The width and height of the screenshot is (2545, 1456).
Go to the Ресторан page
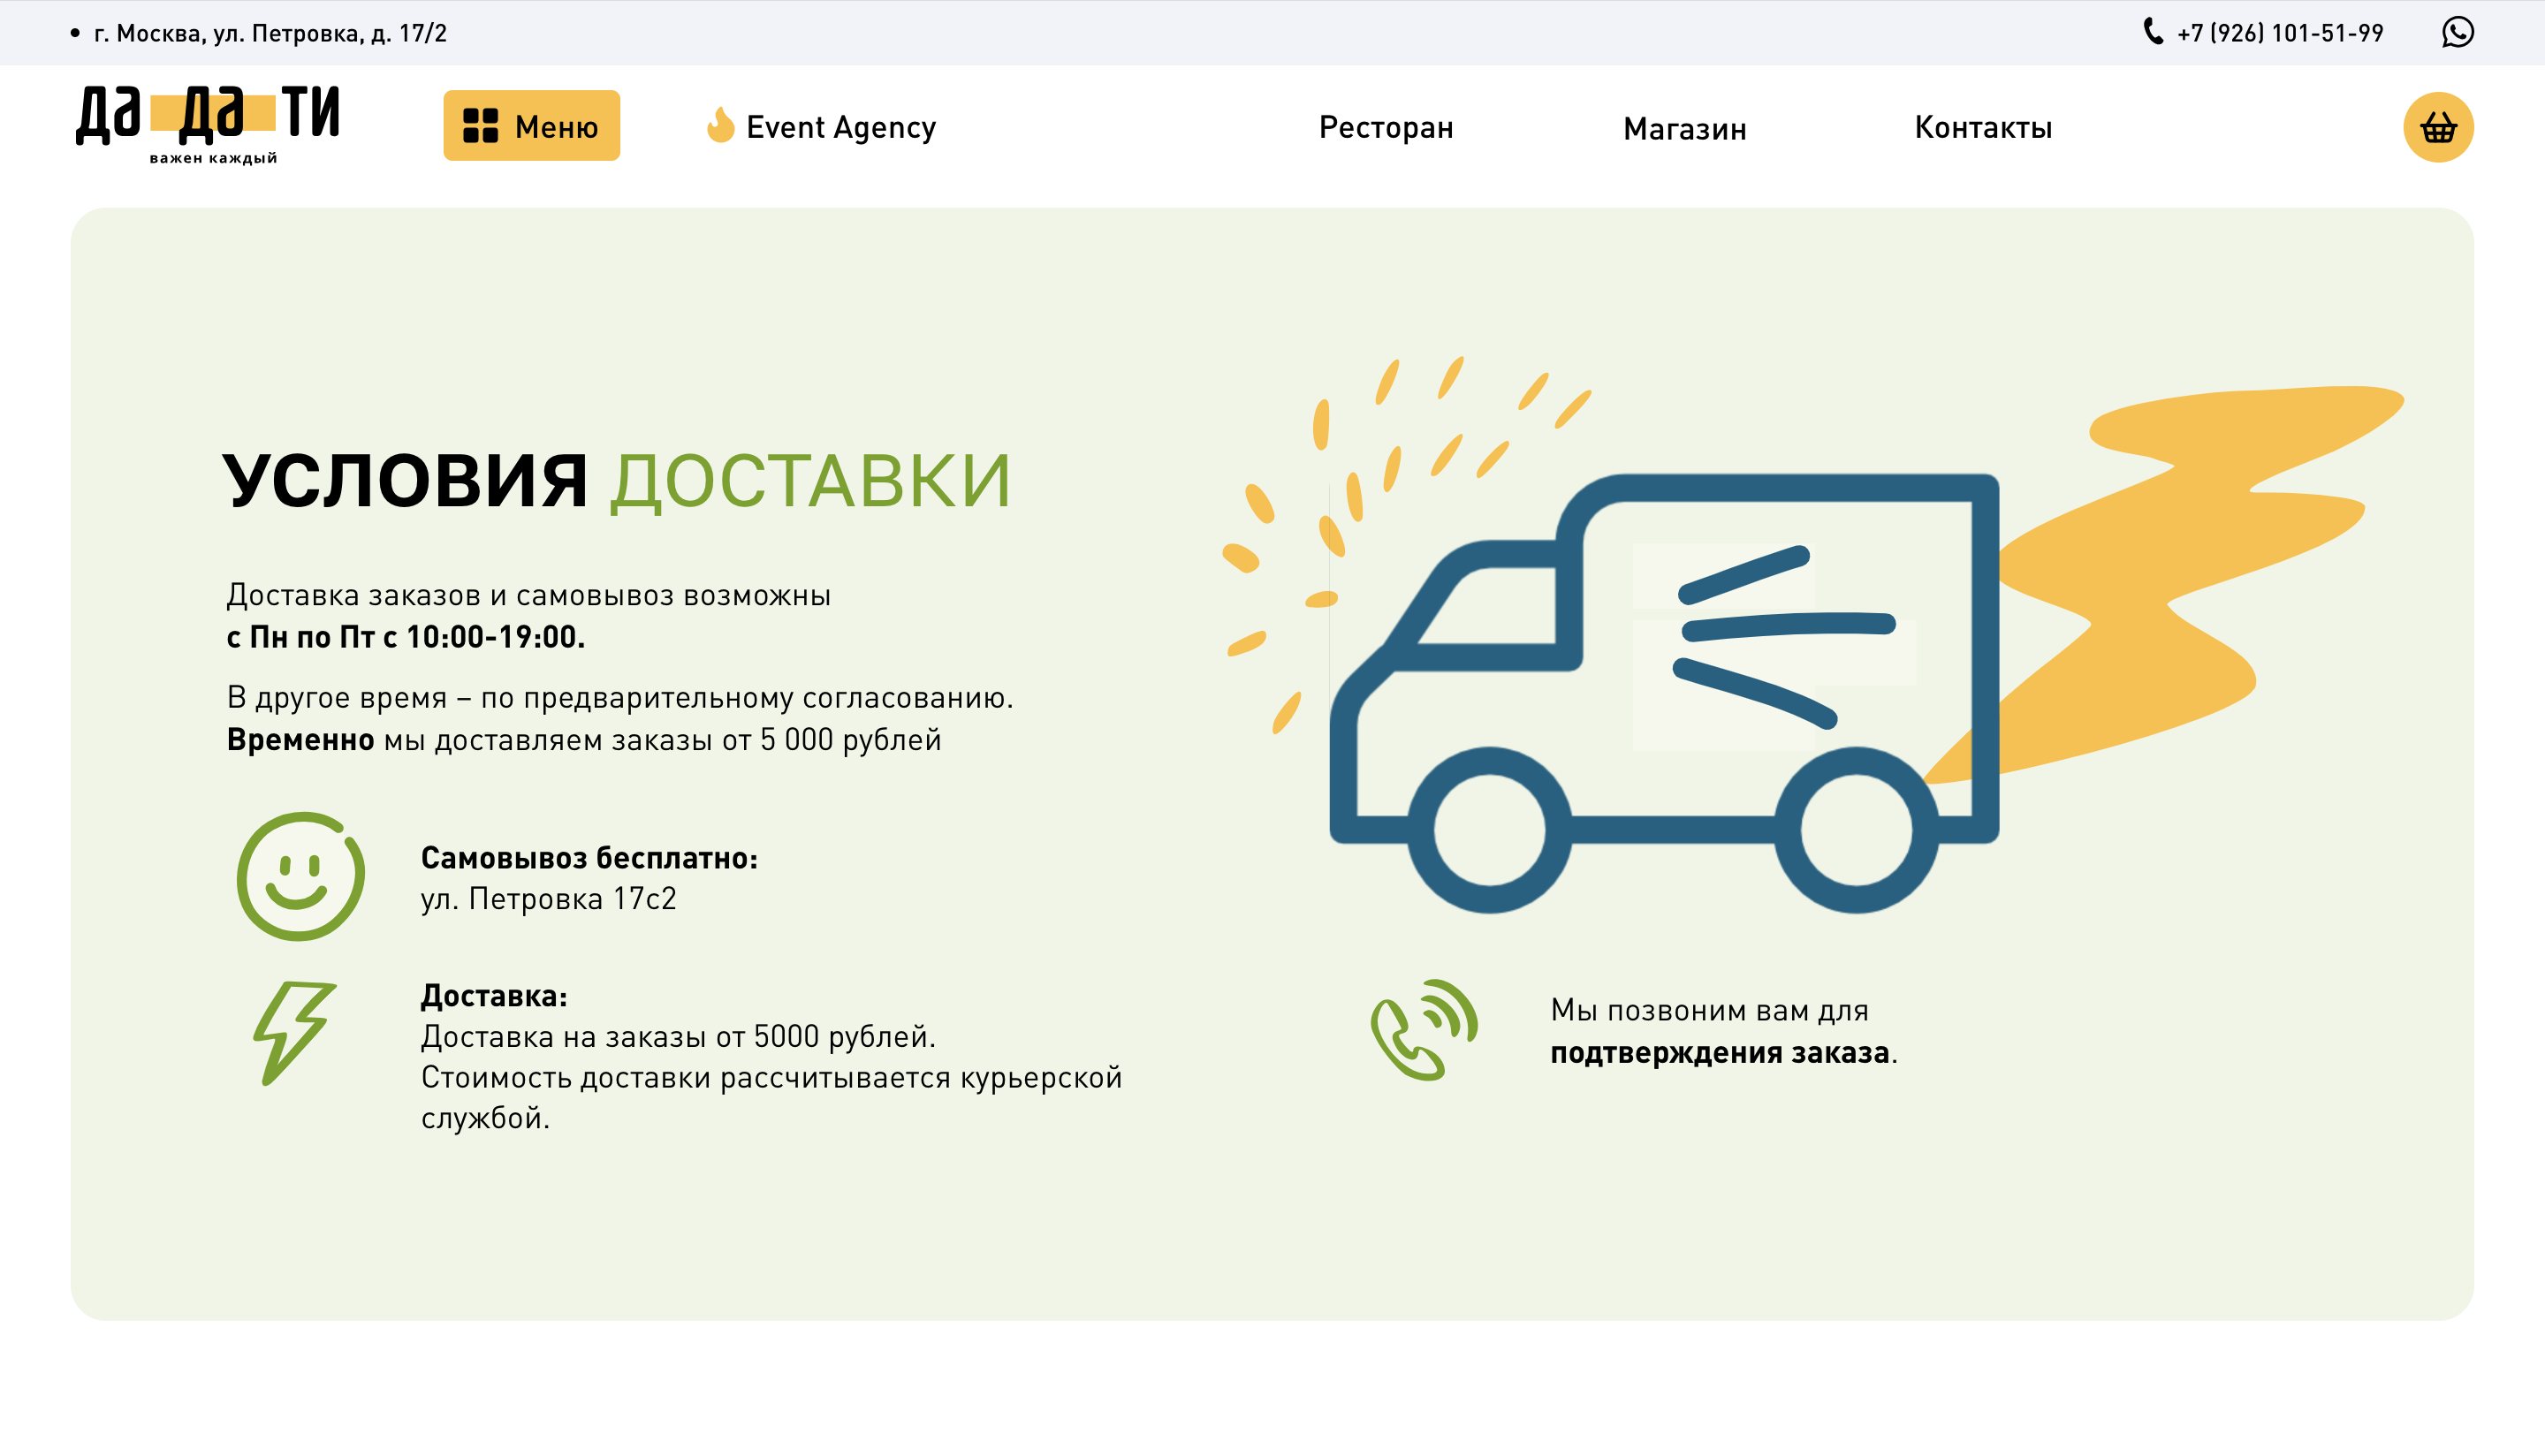[x=1386, y=127]
